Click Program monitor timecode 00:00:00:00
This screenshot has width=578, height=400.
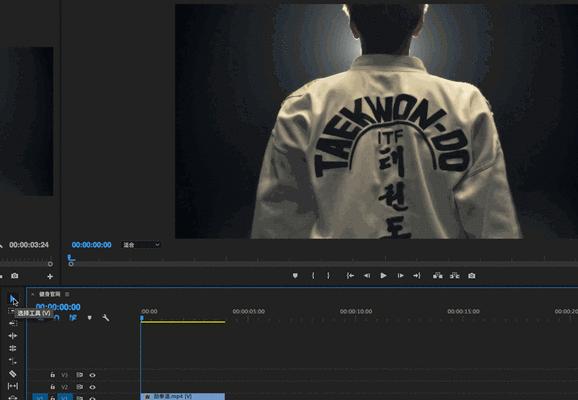pos(91,245)
